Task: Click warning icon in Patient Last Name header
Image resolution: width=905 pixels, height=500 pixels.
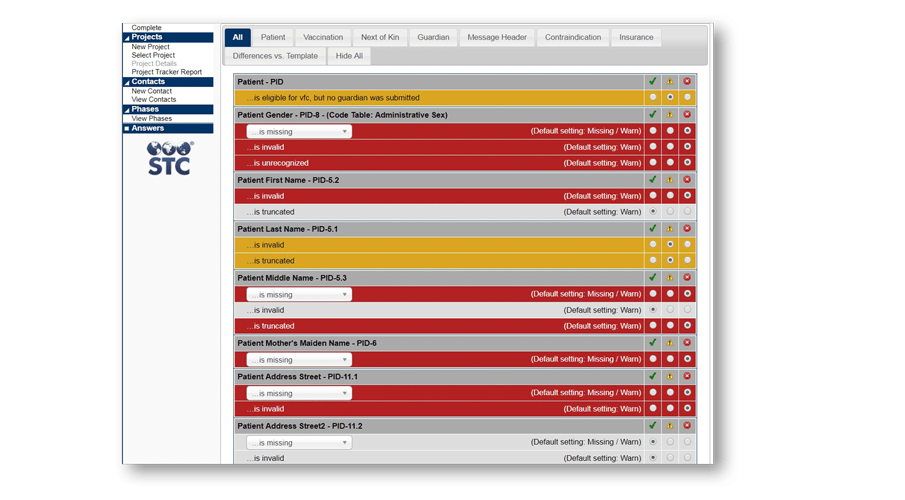Action: (670, 229)
